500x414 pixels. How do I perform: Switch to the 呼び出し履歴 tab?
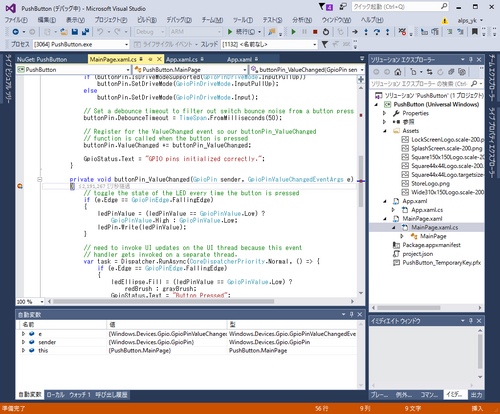pos(111,395)
